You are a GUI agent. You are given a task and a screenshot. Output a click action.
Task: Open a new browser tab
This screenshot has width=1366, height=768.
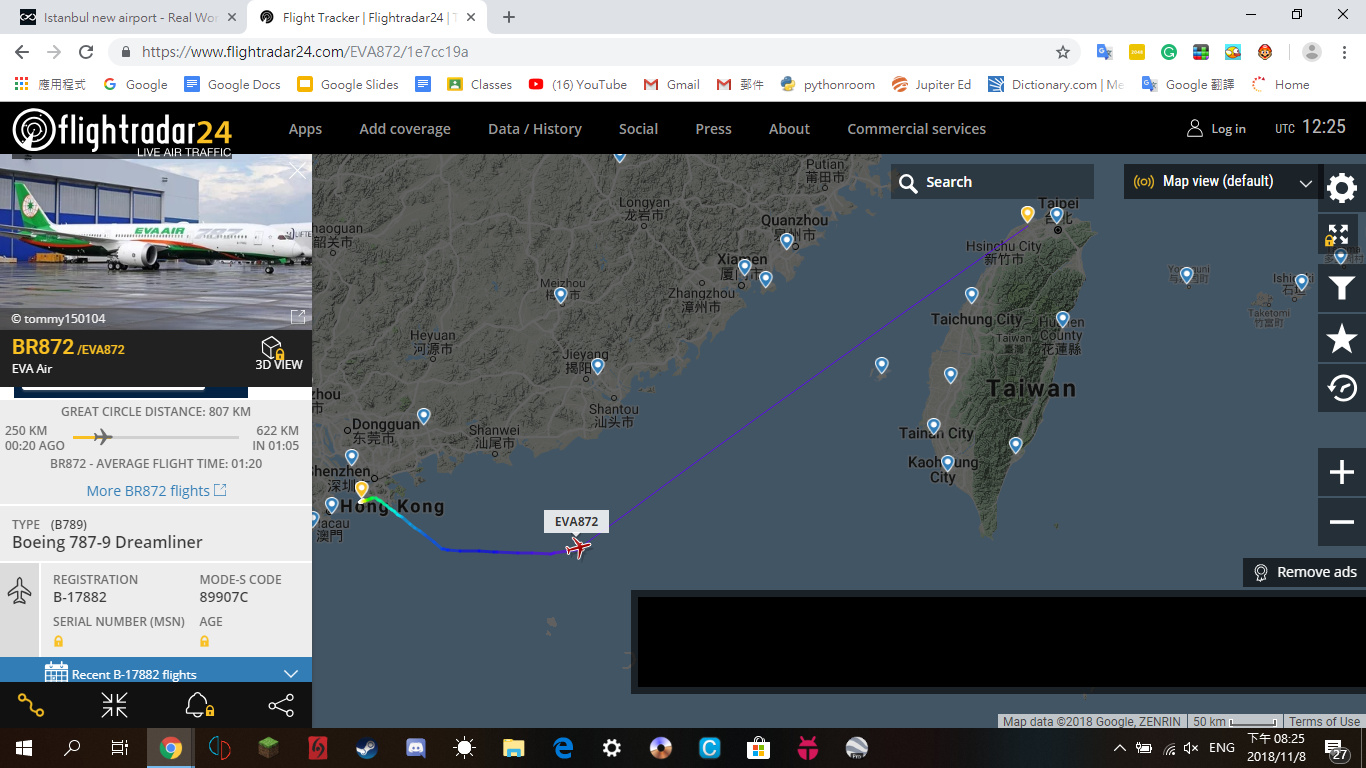click(x=509, y=17)
